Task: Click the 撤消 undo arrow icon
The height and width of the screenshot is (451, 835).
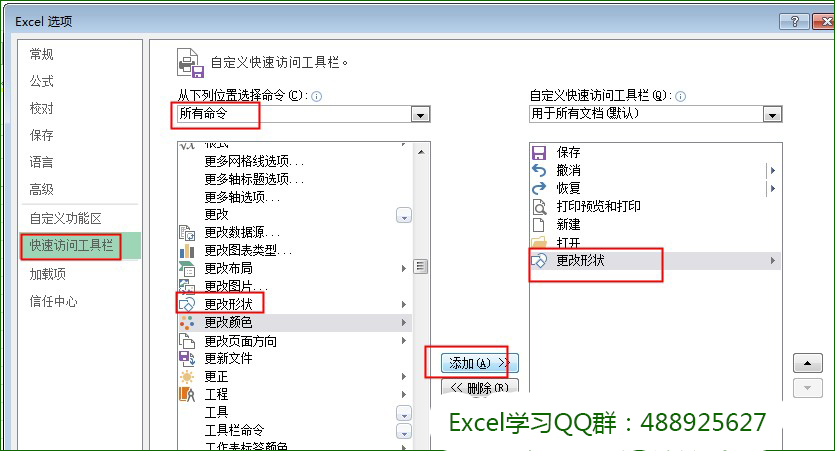Action: pyautogui.click(x=539, y=170)
